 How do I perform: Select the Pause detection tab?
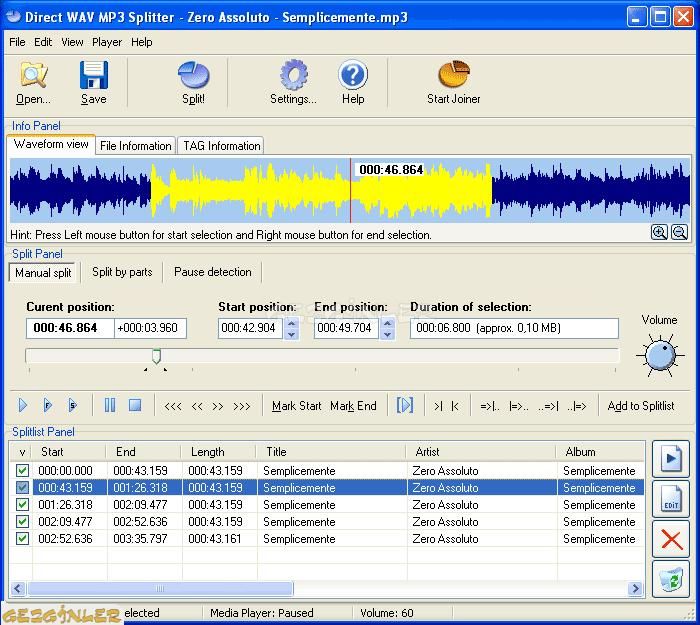212,272
